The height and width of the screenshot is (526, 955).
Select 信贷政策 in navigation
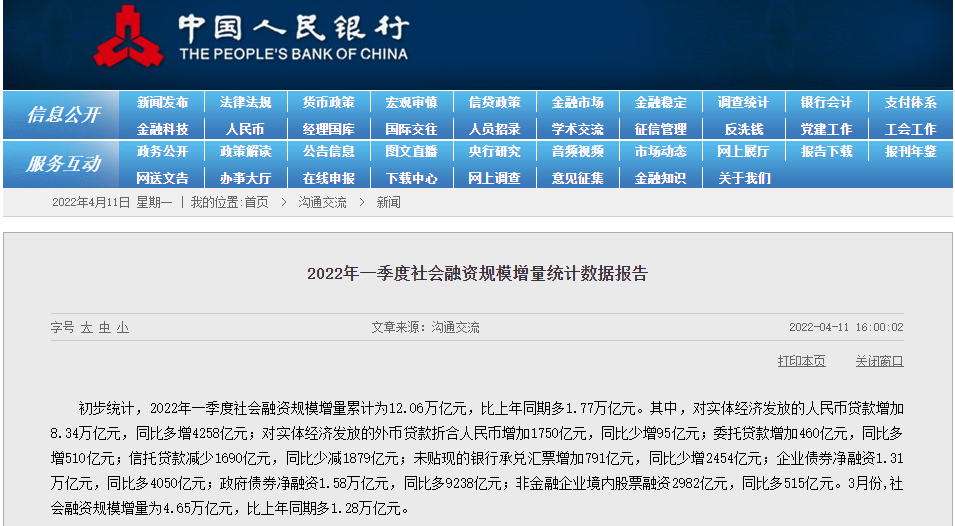pos(495,102)
